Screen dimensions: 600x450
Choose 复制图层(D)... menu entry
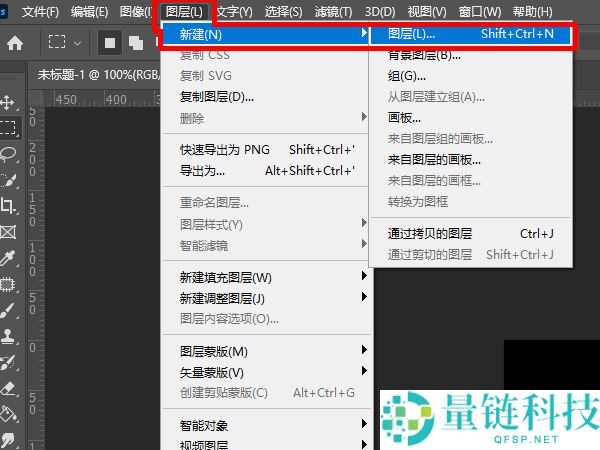[266, 97]
